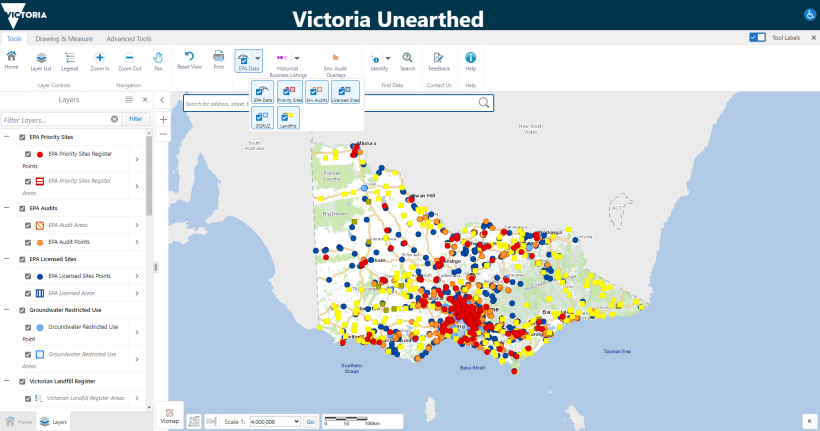
Task: Click in the address search field
Action: [330, 103]
